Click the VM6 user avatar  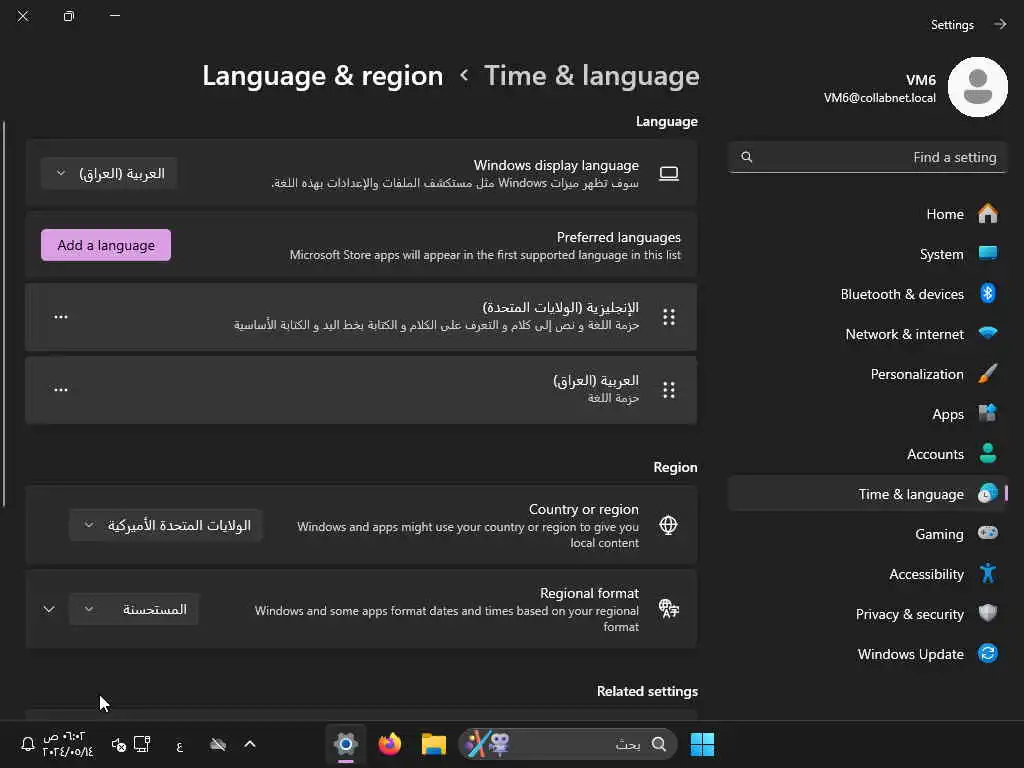[978, 87]
